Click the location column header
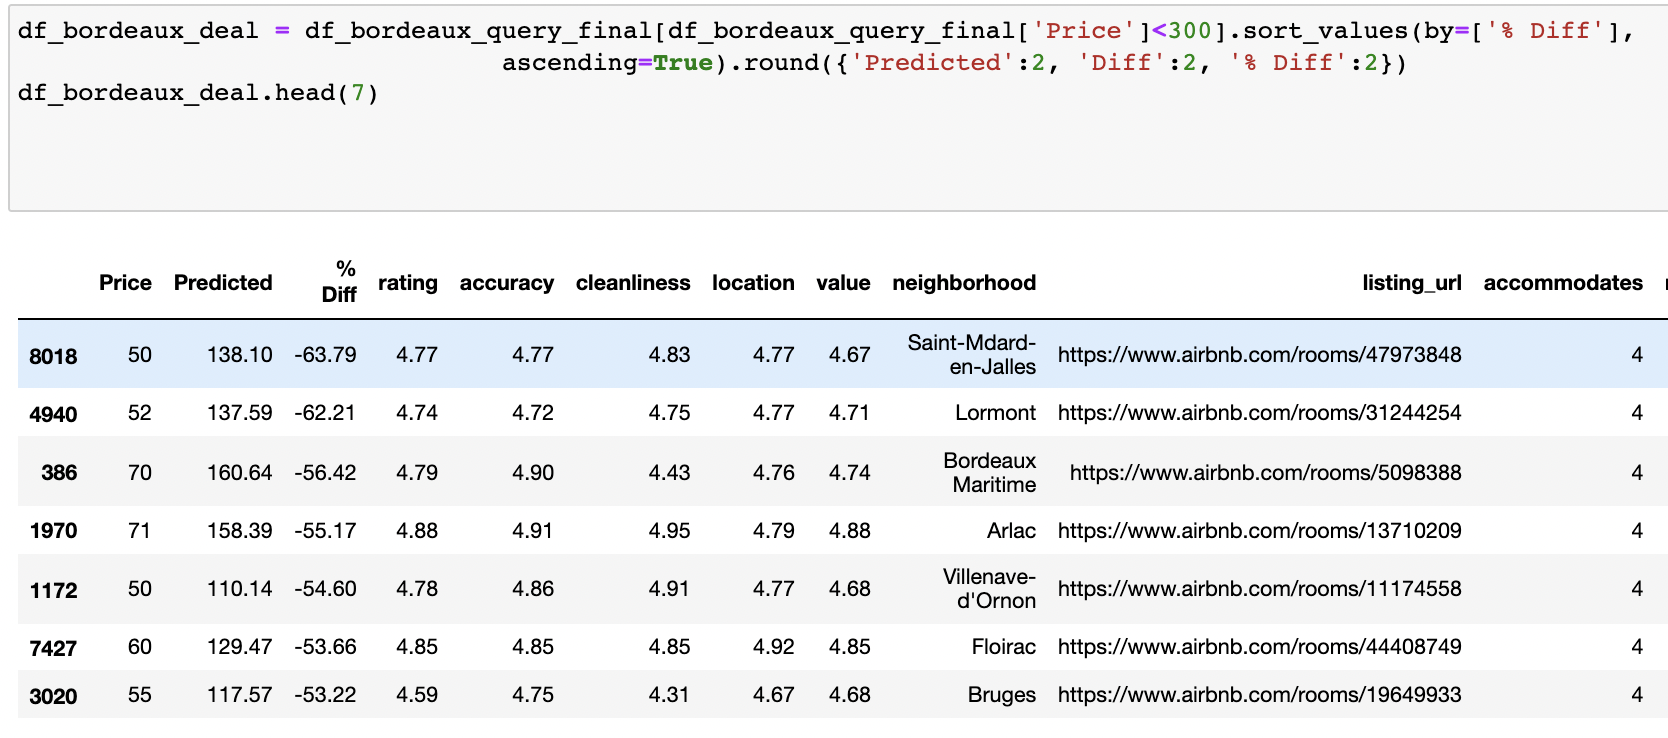This screenshot has width=1668, height=738. [753, 283]
